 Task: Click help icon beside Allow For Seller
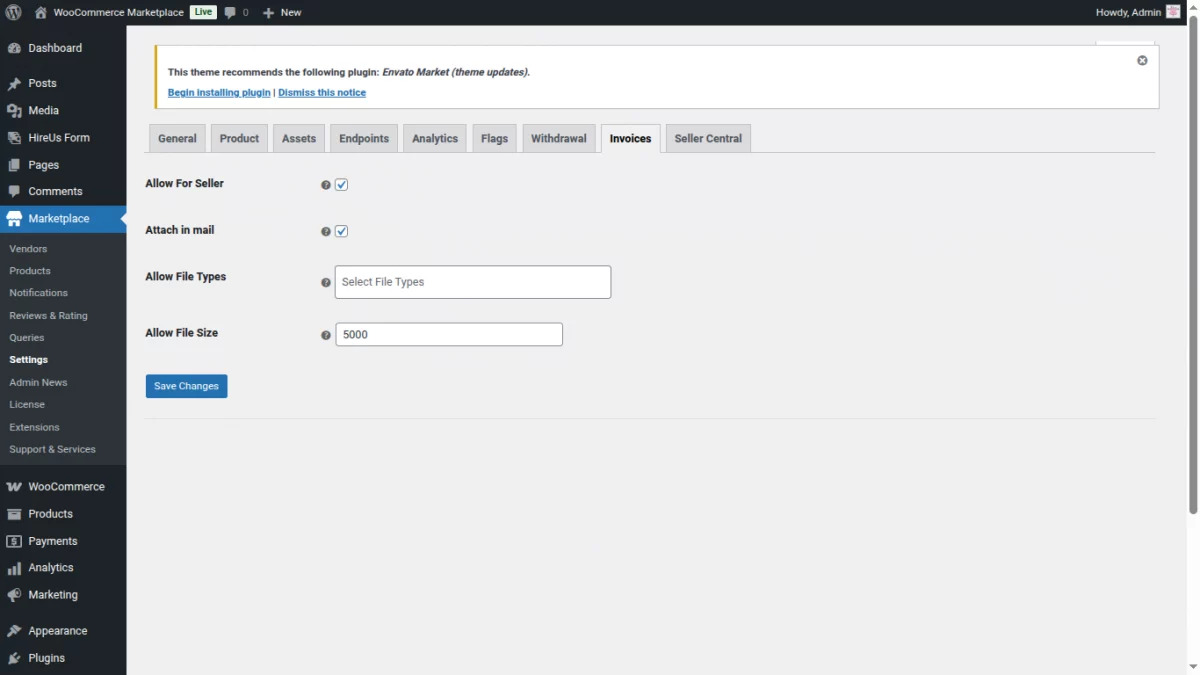pyautogui.click(x=325, y=185)
